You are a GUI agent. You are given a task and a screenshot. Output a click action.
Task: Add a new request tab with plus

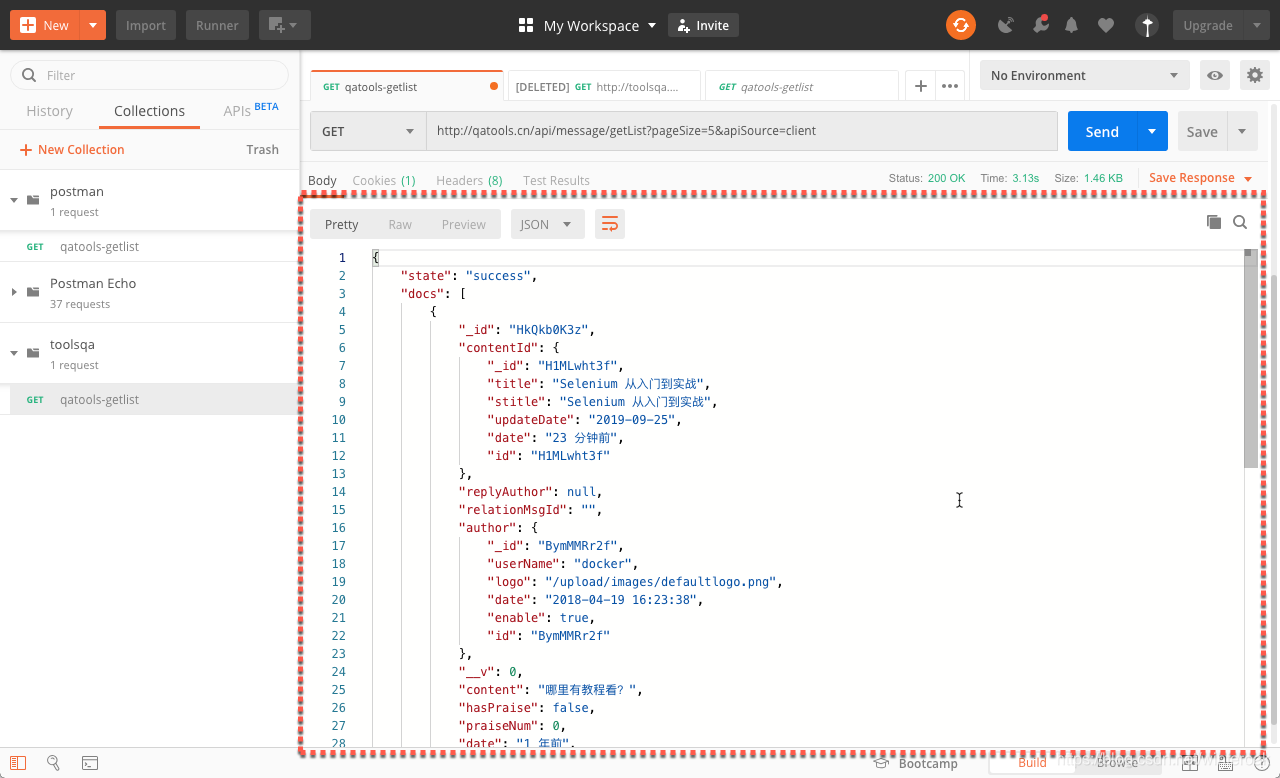(920, 86)
